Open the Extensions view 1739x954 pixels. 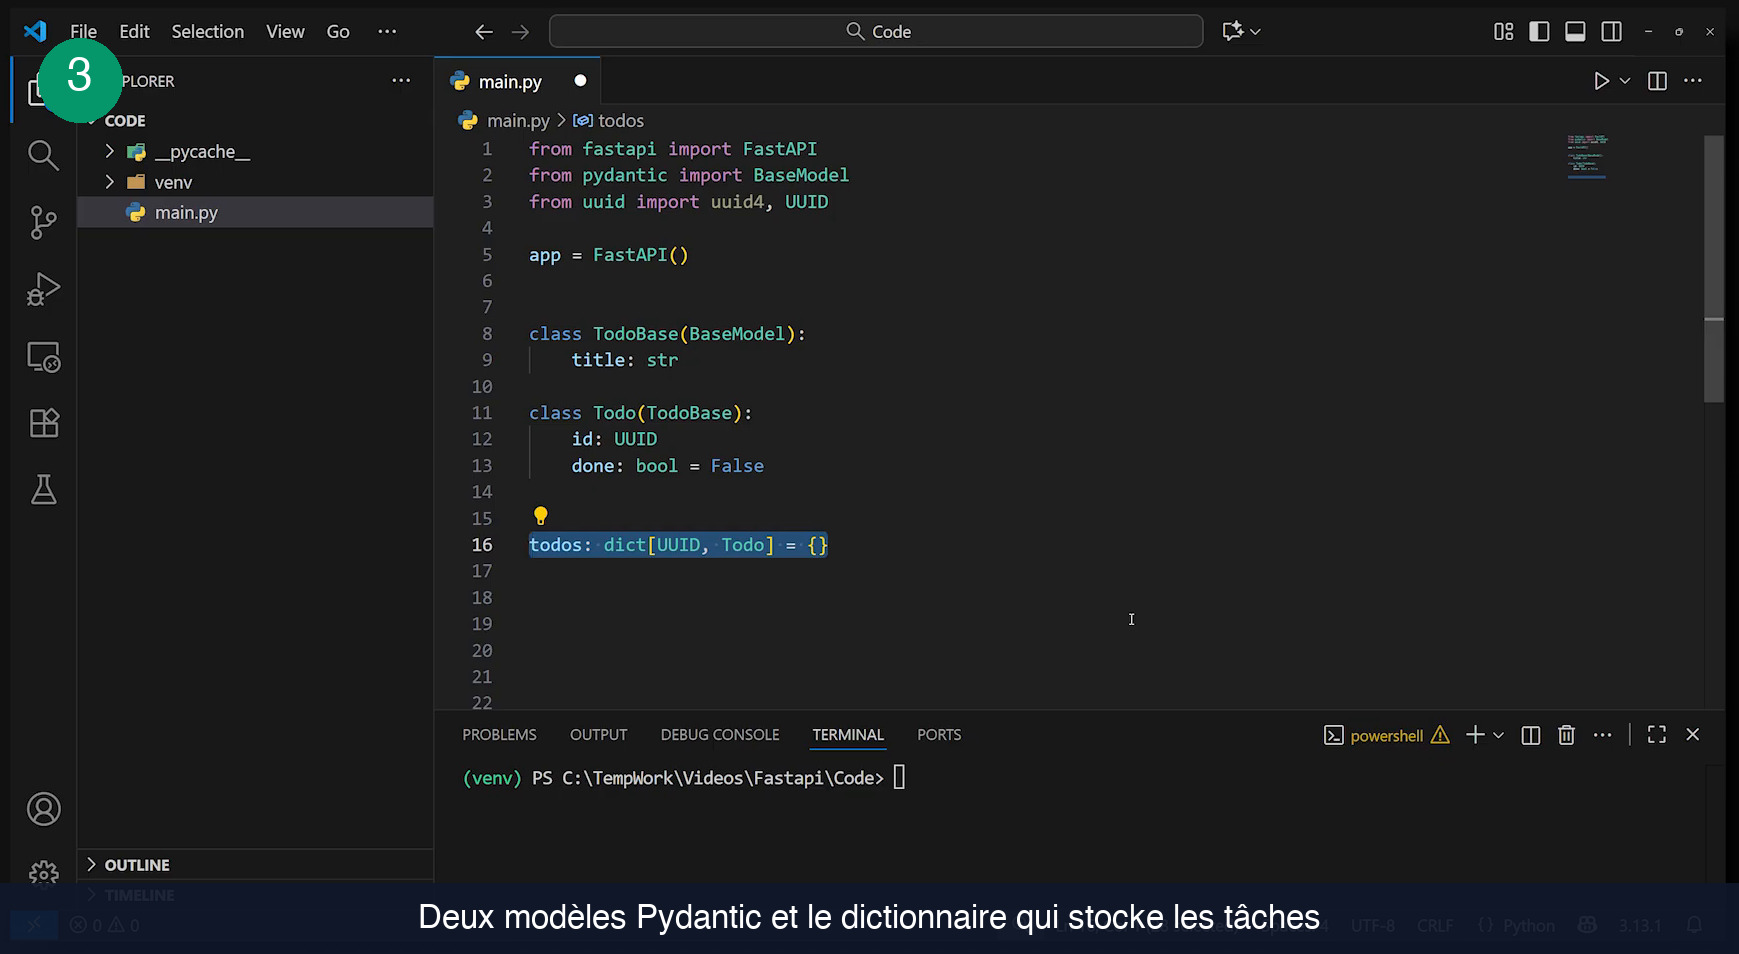43,423
